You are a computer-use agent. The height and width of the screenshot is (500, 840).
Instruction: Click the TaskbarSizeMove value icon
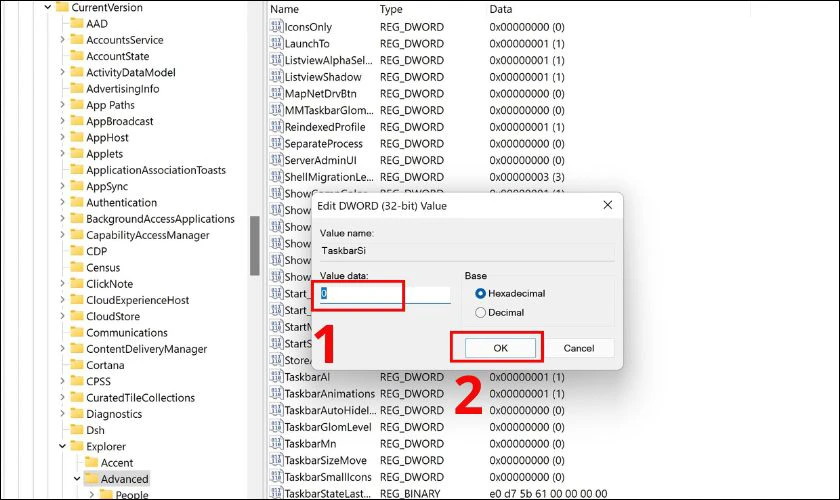(276, 460)
